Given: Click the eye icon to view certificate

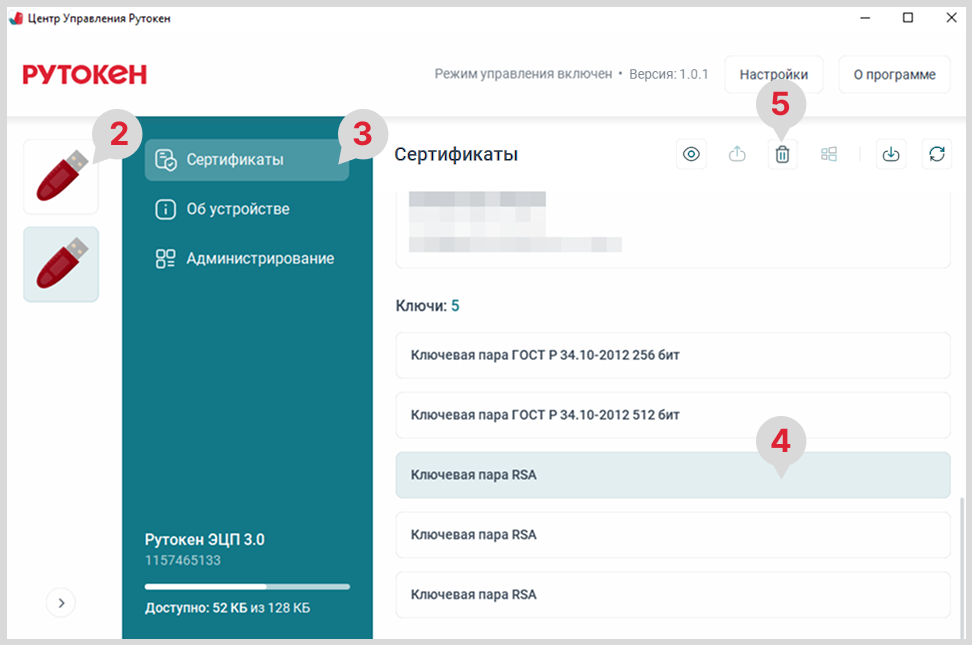Looking at the screenshot, I should pos(691,154).
